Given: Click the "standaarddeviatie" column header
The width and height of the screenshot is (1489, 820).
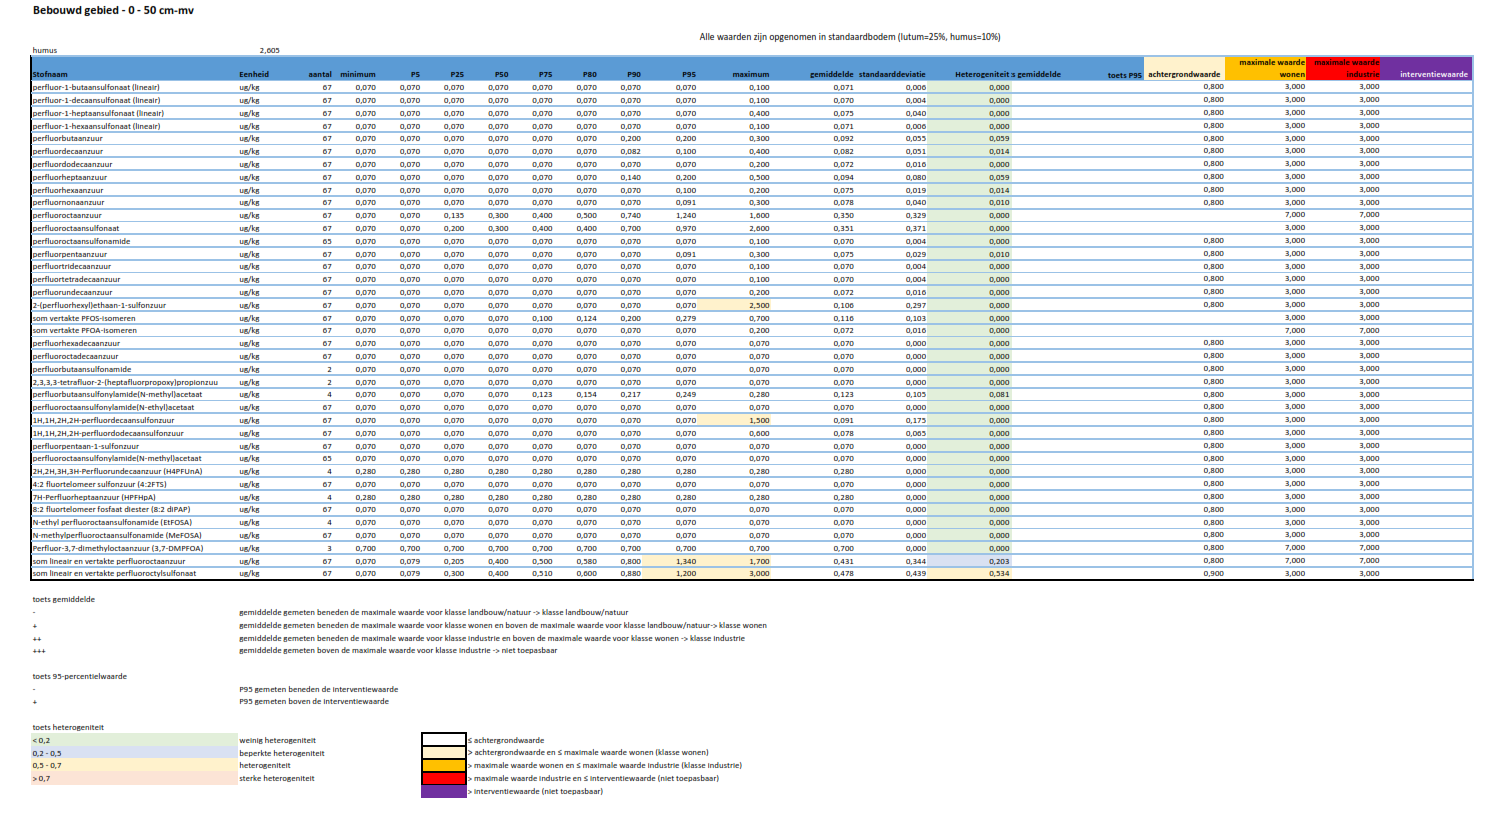Looking at the screenshot, I should [892, 74].
